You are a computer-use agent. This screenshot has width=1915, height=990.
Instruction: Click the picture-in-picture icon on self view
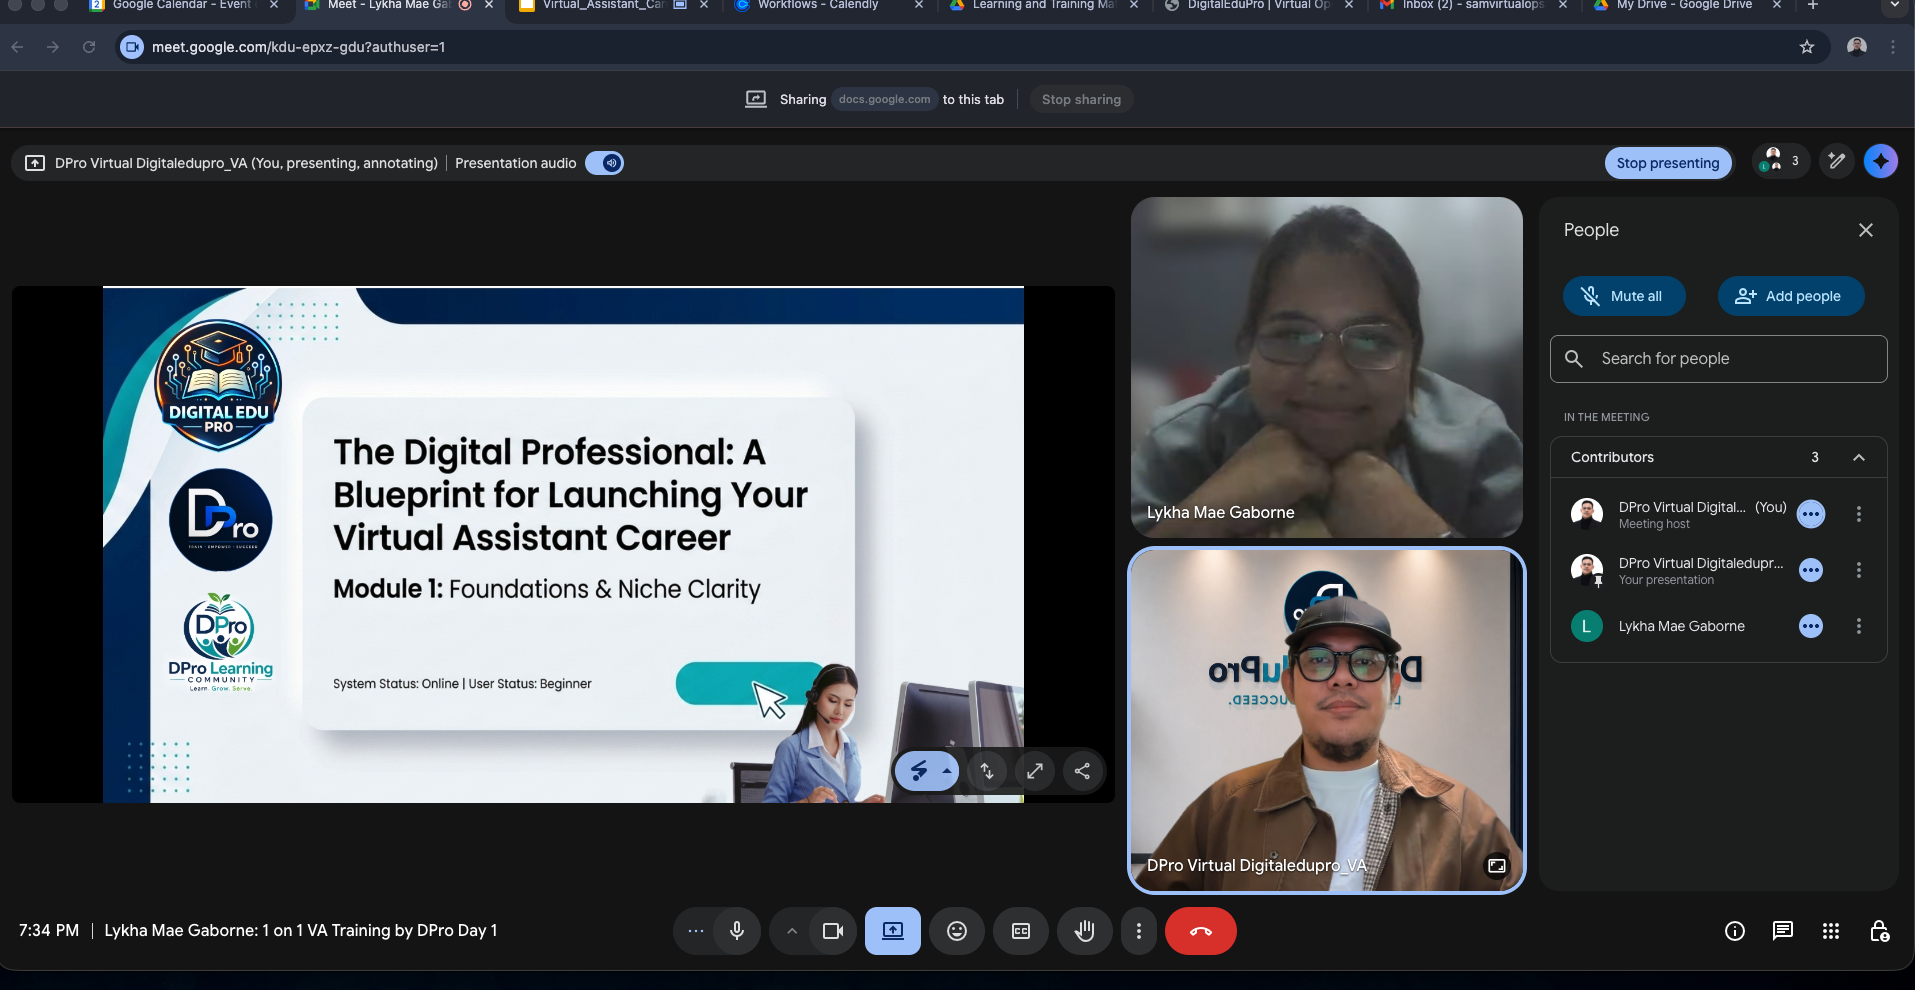pyautogui.click(x=1497, y=866)
